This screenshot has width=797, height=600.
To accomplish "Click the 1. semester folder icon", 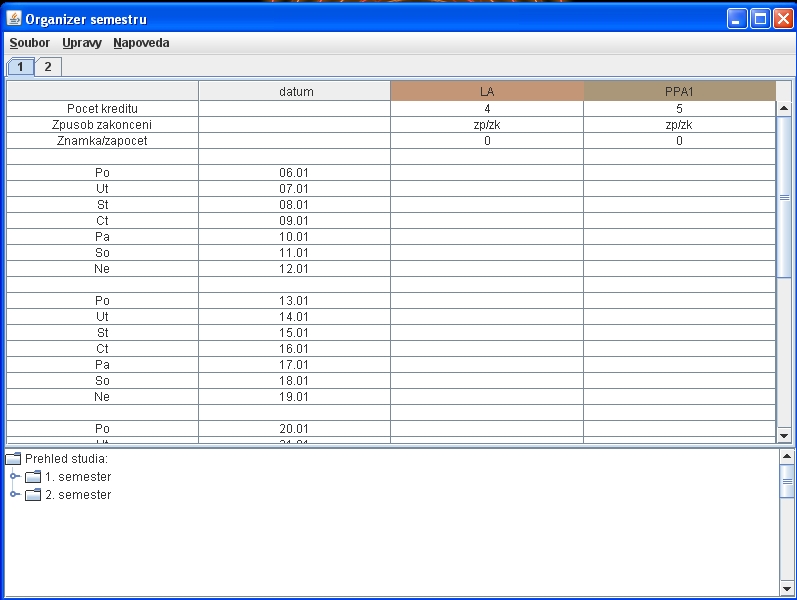I will point(33,477).
